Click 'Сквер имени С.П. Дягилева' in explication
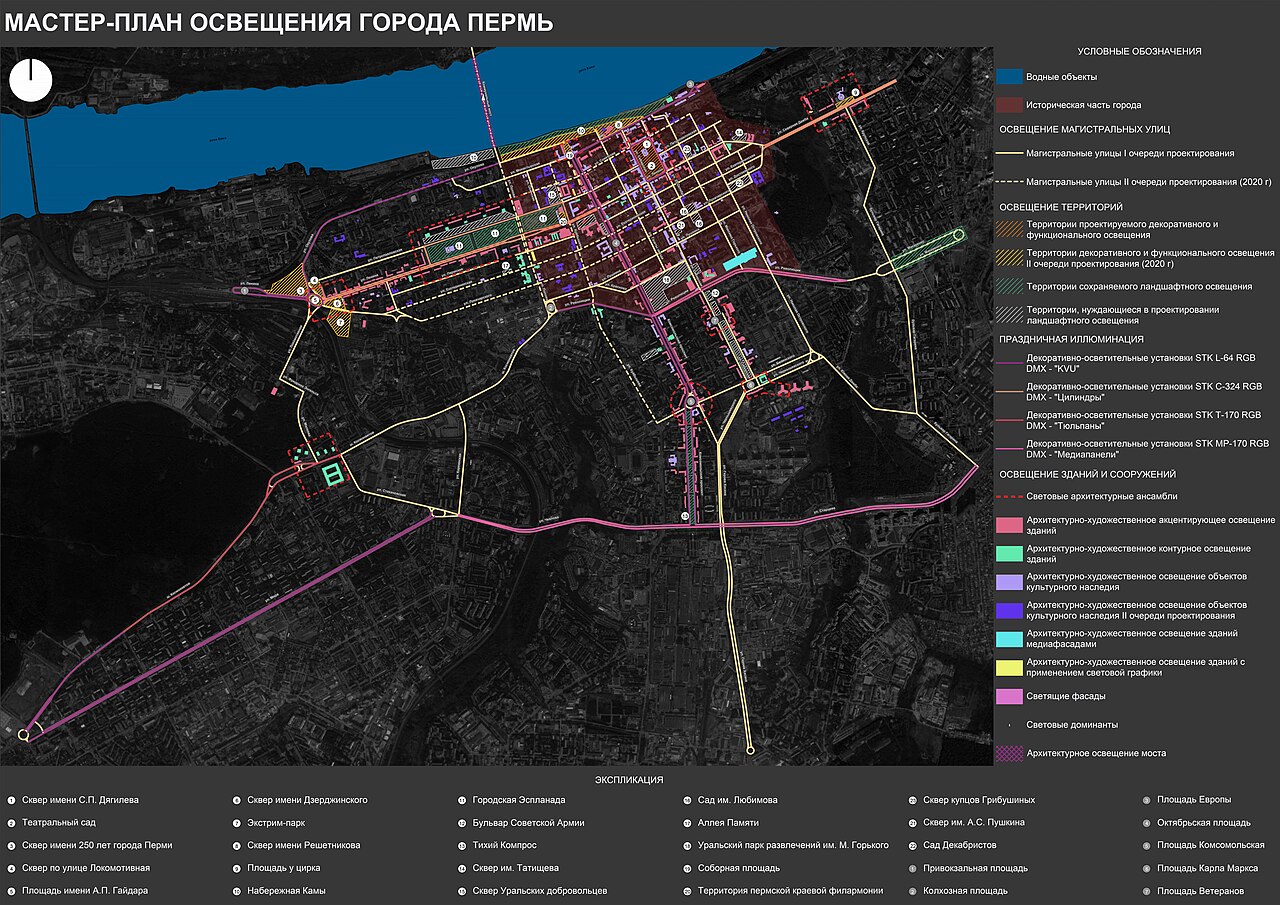The height and width of the screenshot is (905, 1280). point(80,800)
